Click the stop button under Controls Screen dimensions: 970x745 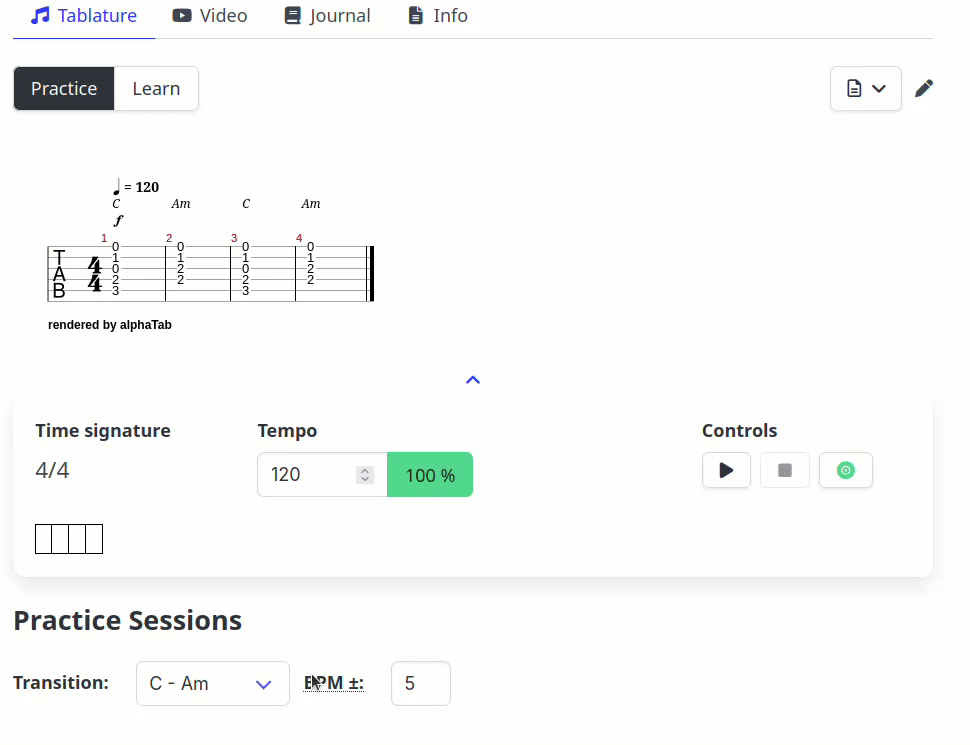coord(784,470)
